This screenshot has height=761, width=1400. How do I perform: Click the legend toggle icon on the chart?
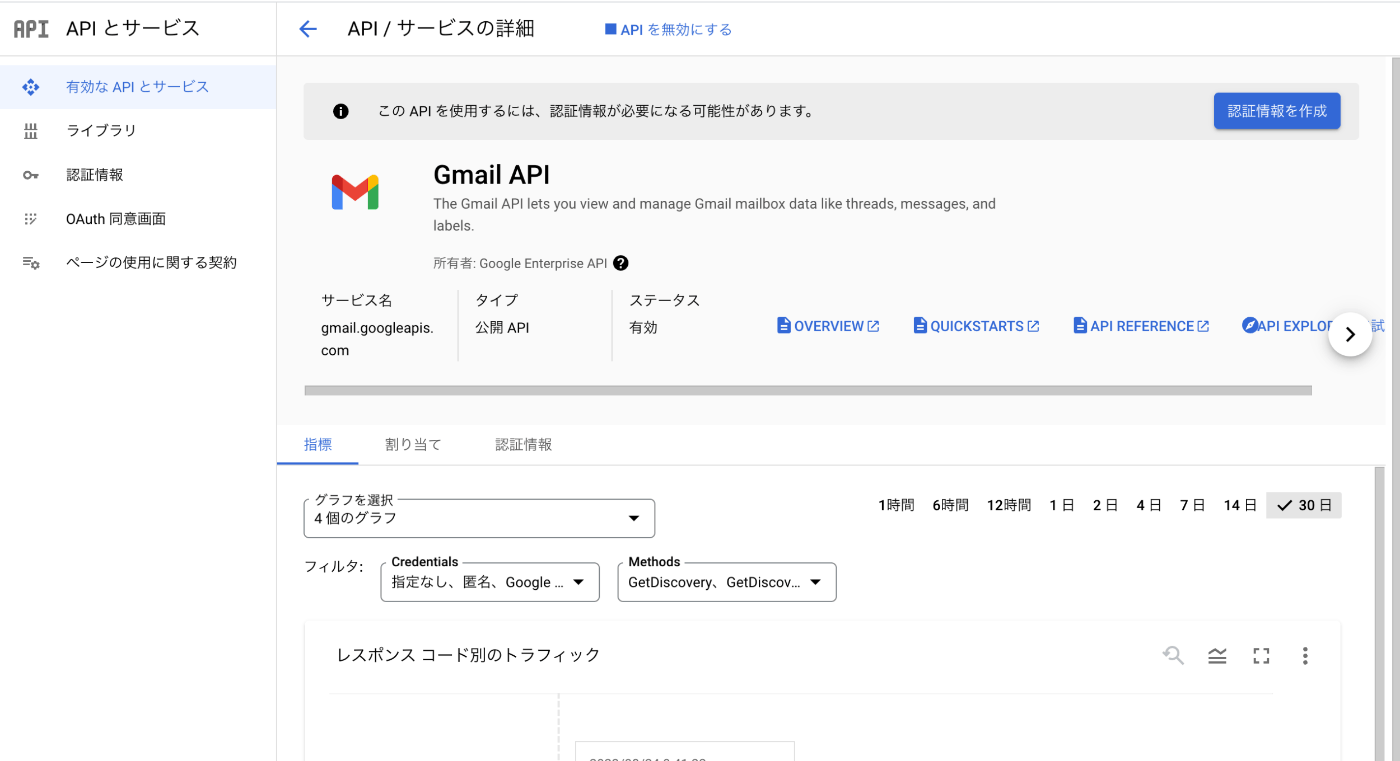coord(1217,655)
